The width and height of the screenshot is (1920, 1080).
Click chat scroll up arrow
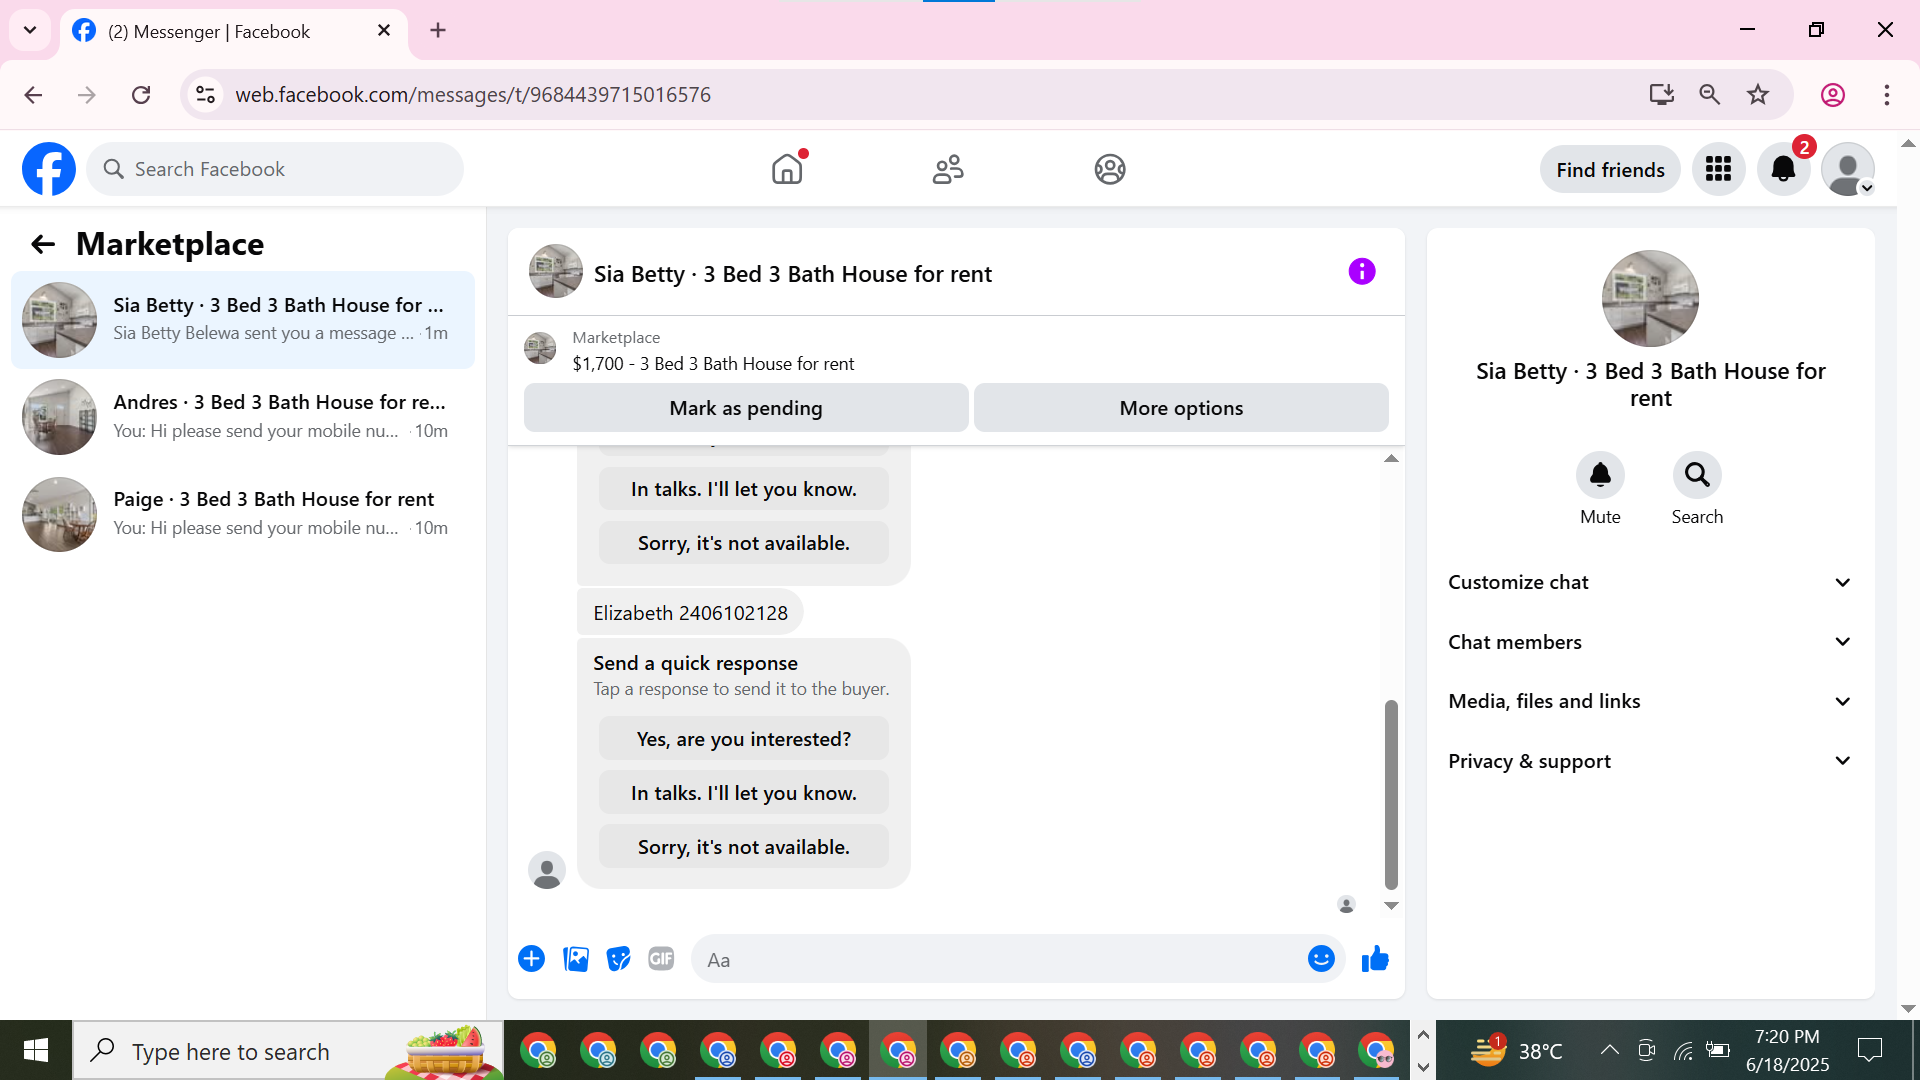[1391, 458]
